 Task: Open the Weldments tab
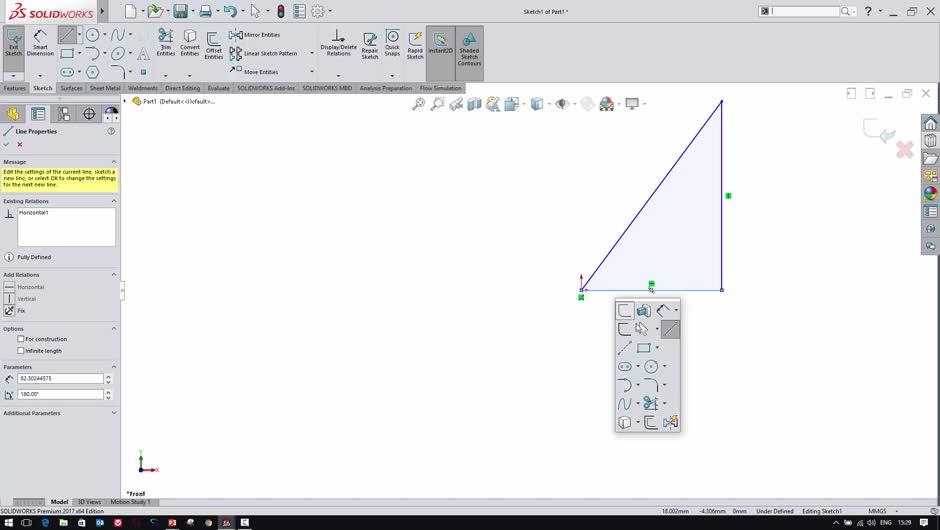pyautogui.click(x=143, y=88)
